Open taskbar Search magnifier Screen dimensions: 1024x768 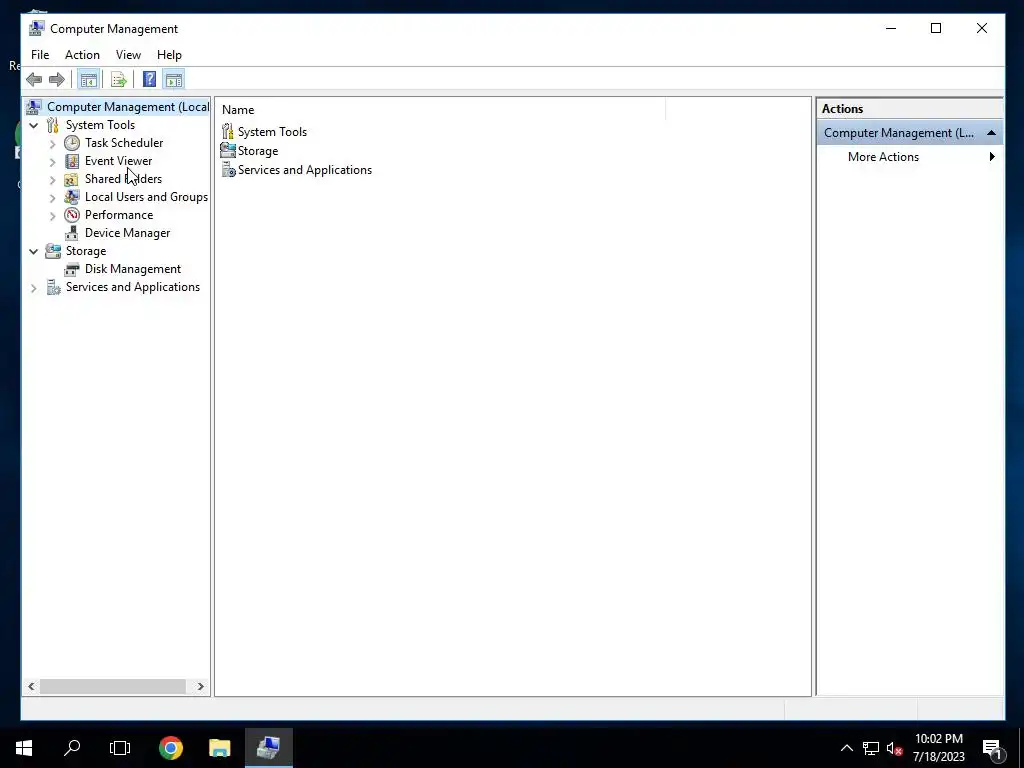(72, 748)
